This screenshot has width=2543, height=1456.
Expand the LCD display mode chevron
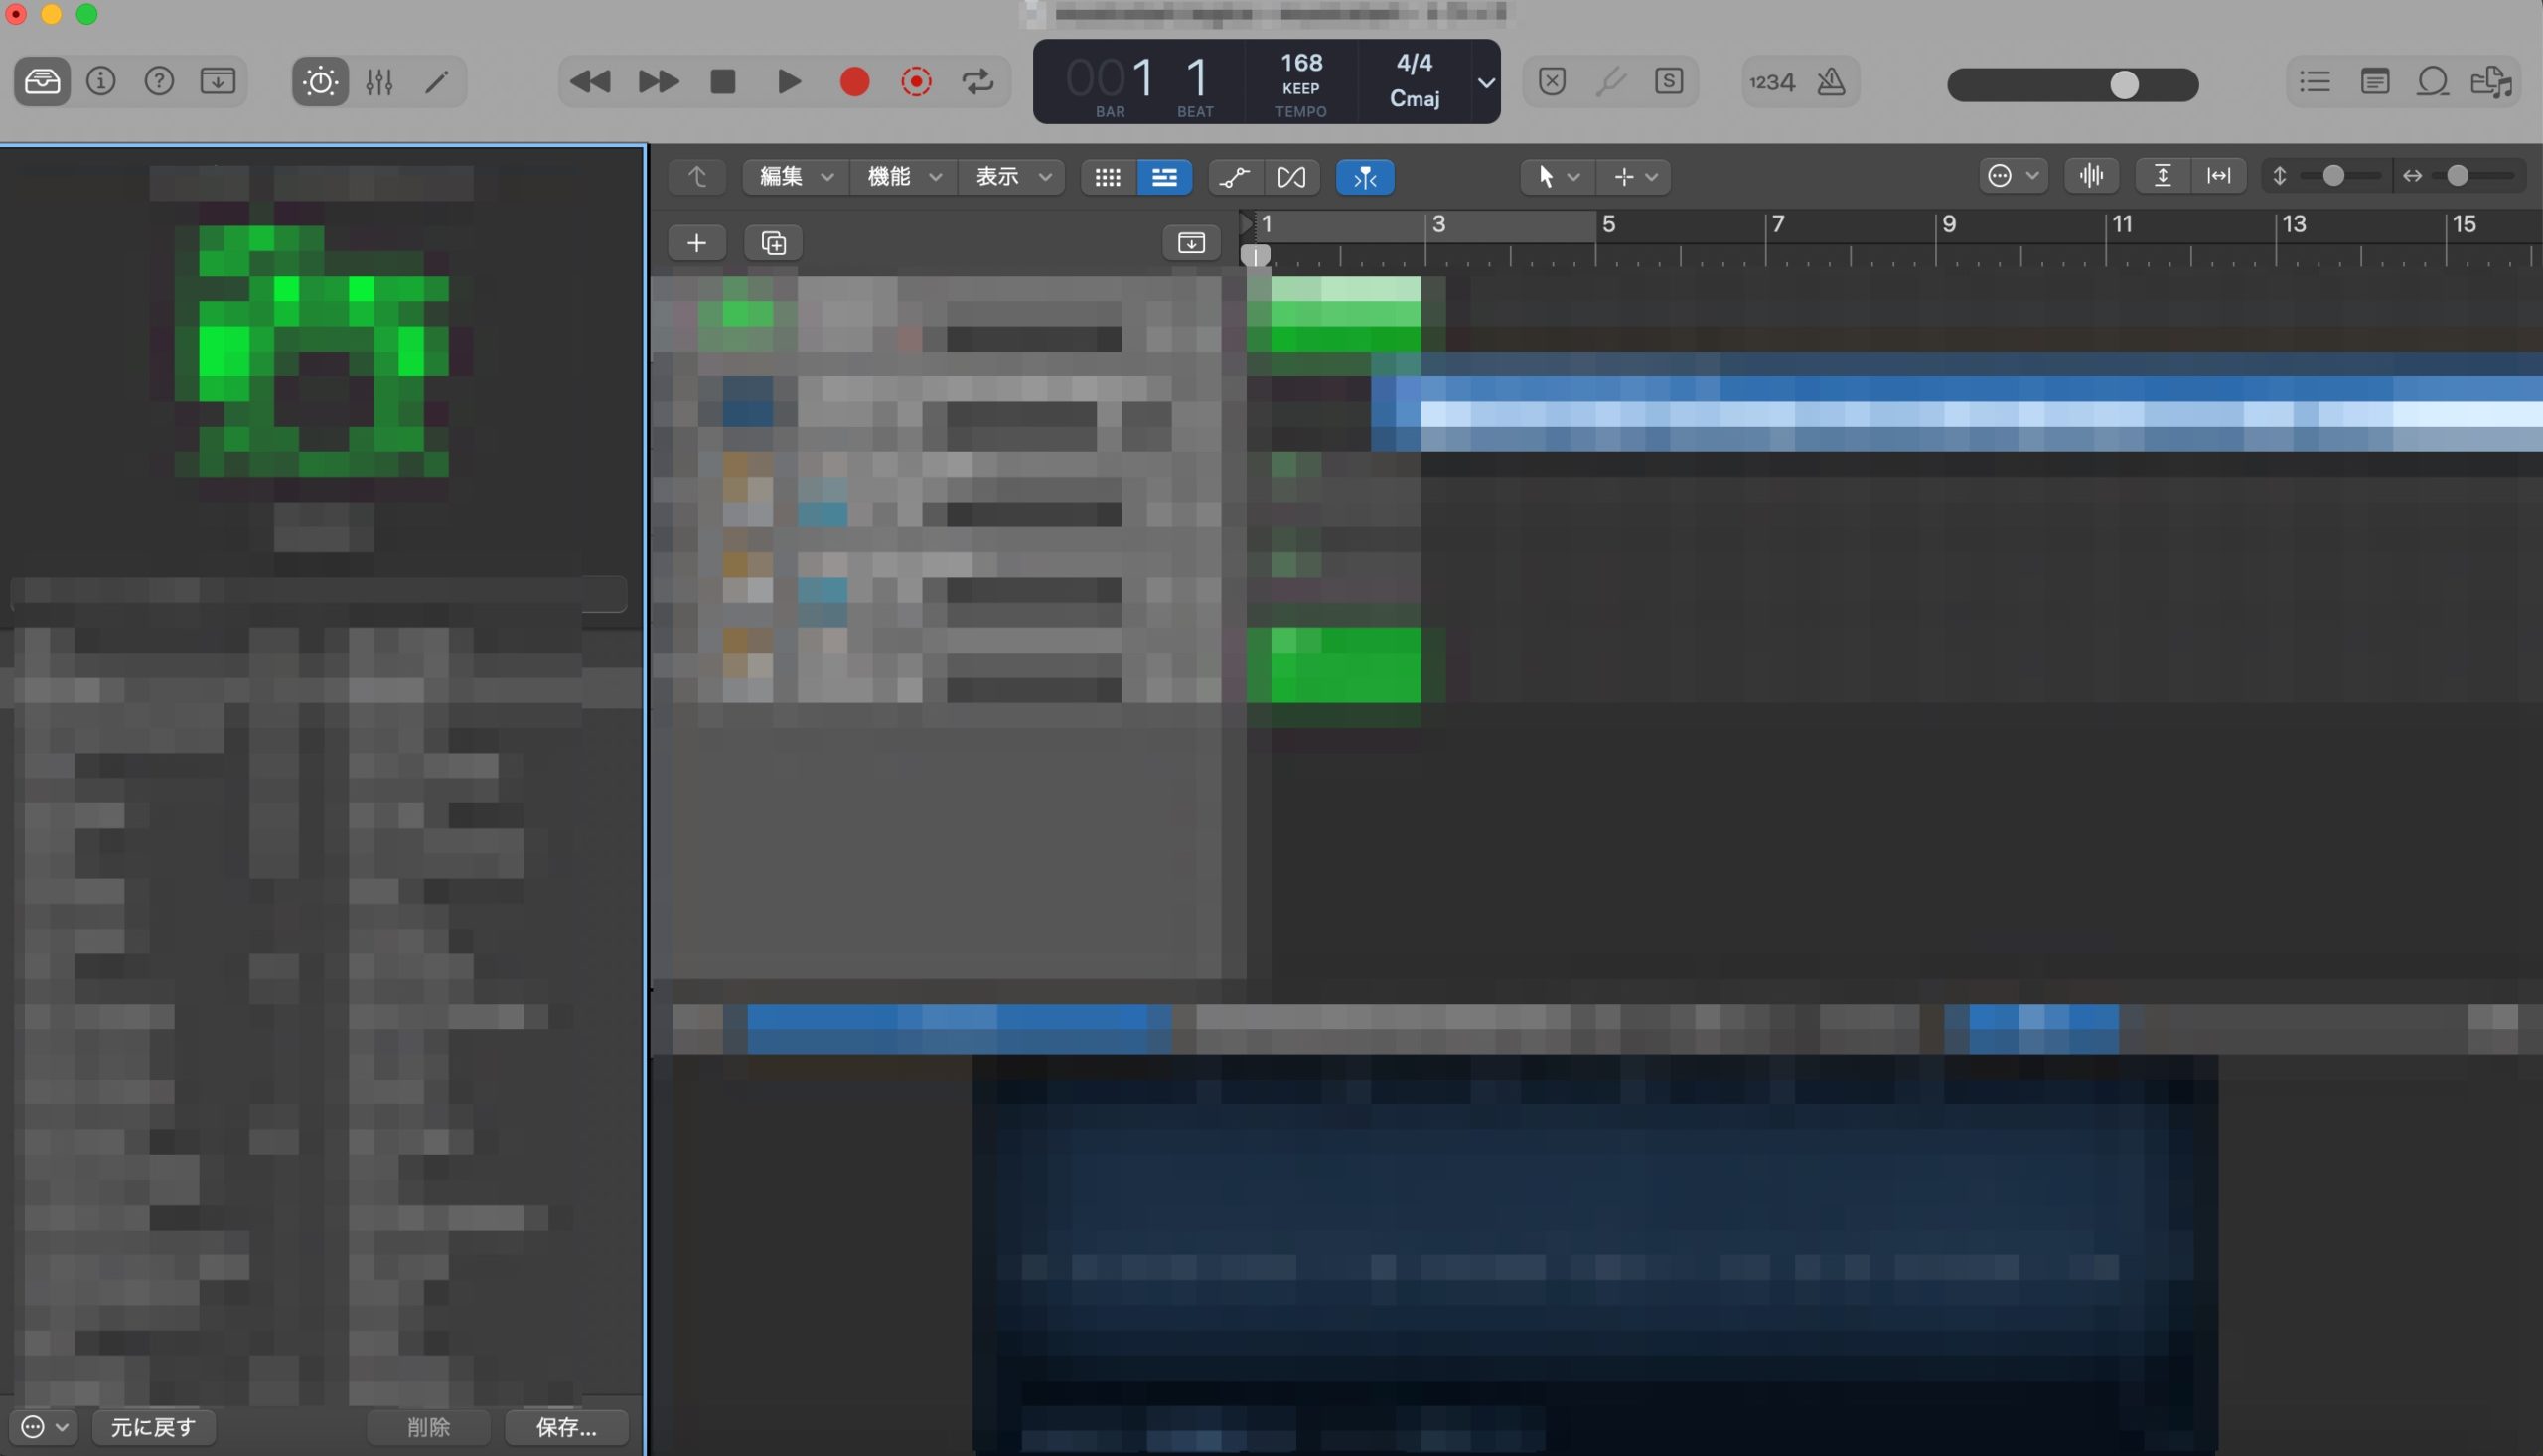[1486, 82]
